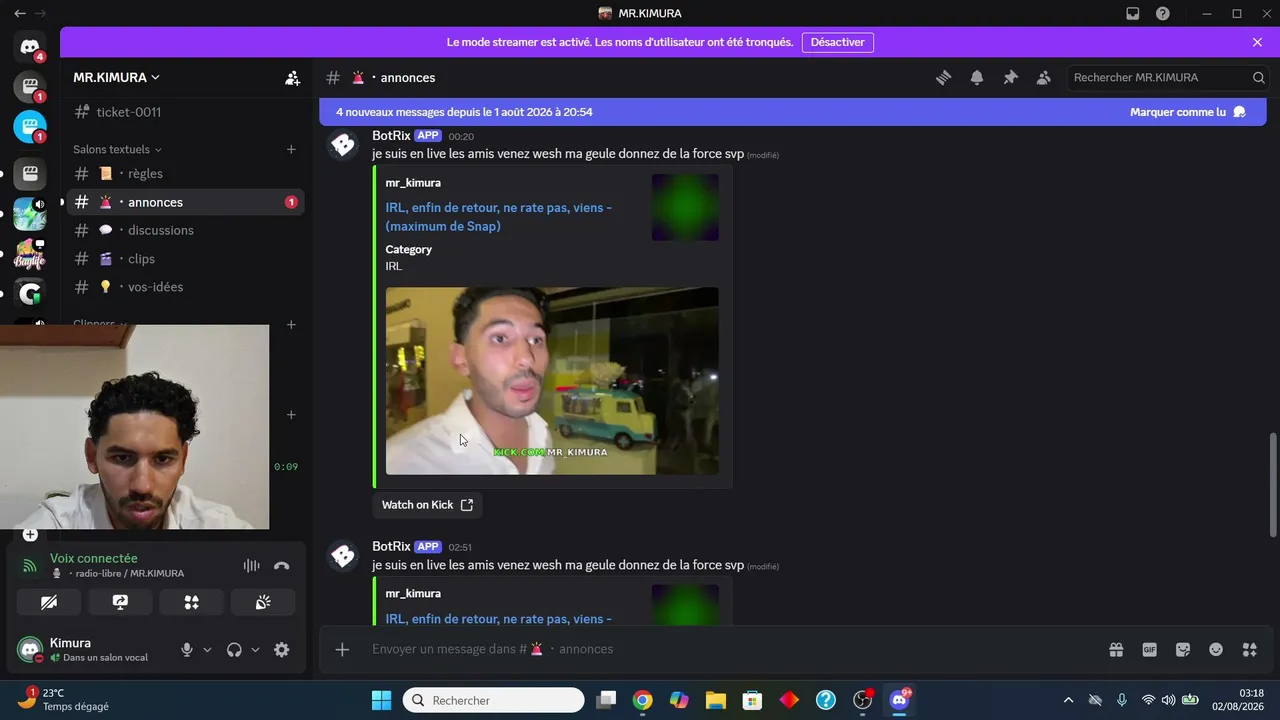Open the Task View taskbar button
Screen dimensions: 1280x720
coord(606,700)
